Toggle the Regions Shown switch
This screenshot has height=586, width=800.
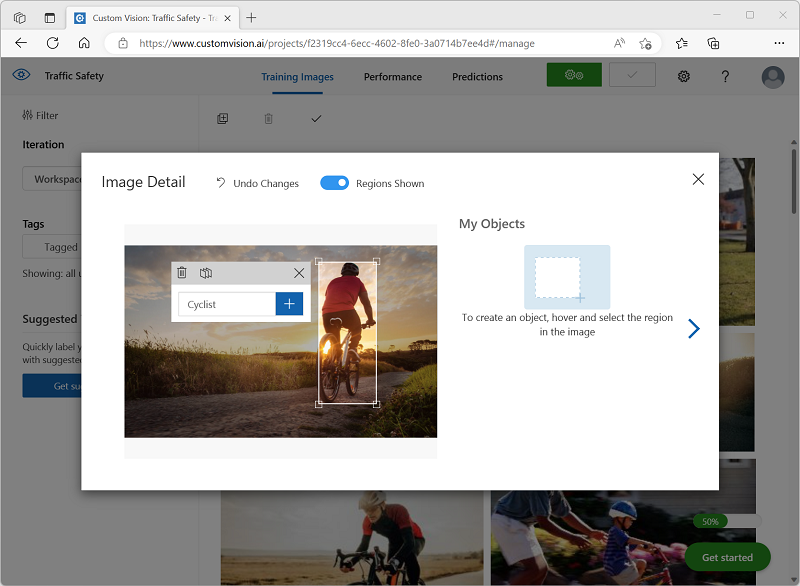coord(334,183)
